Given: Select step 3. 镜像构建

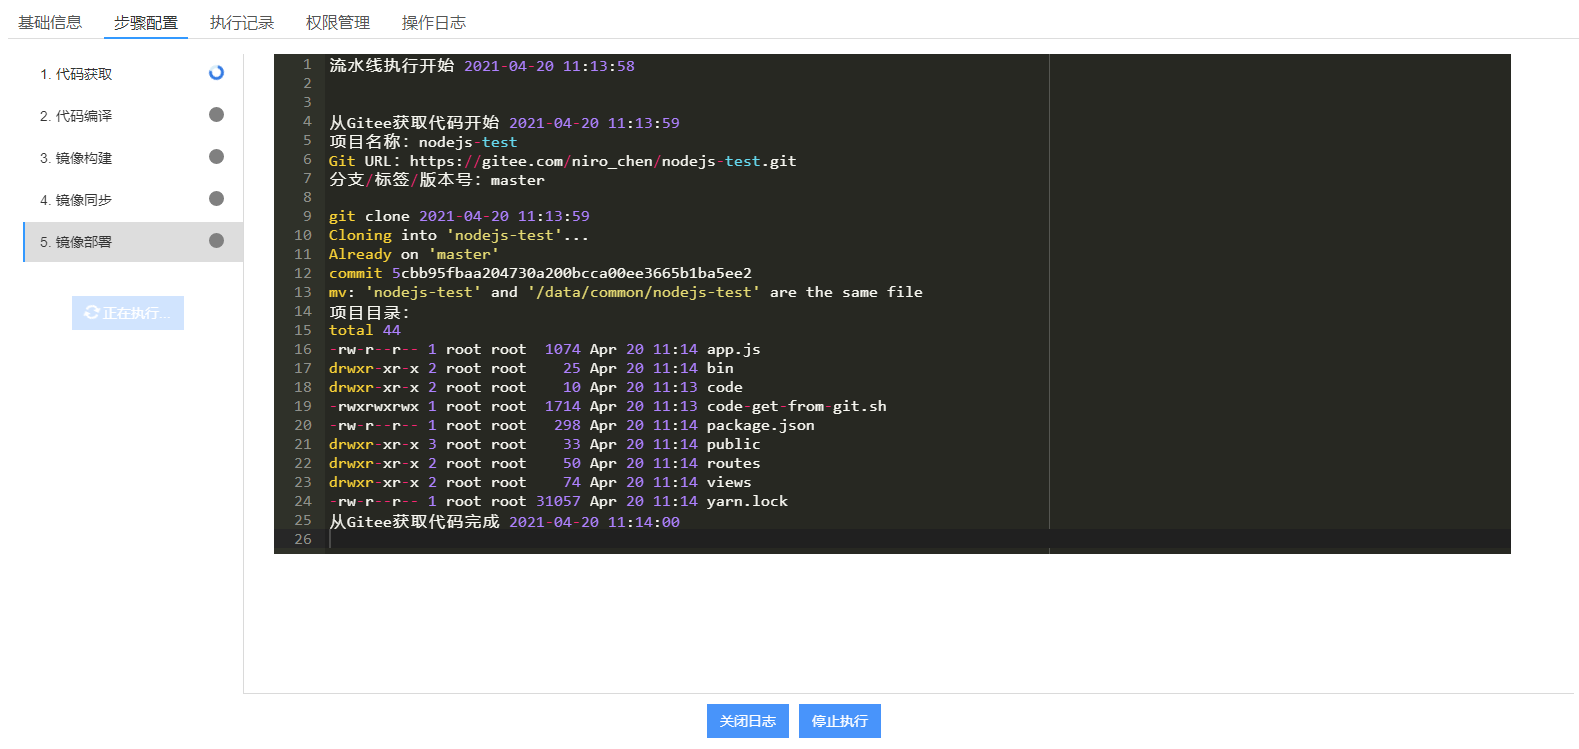Looking at the screenshot, I should (133, 158).
